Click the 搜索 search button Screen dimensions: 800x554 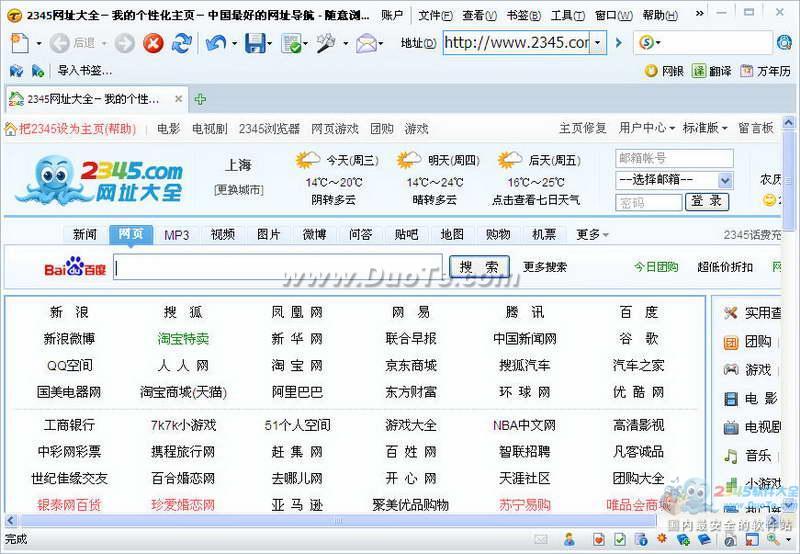coord(479,266)
